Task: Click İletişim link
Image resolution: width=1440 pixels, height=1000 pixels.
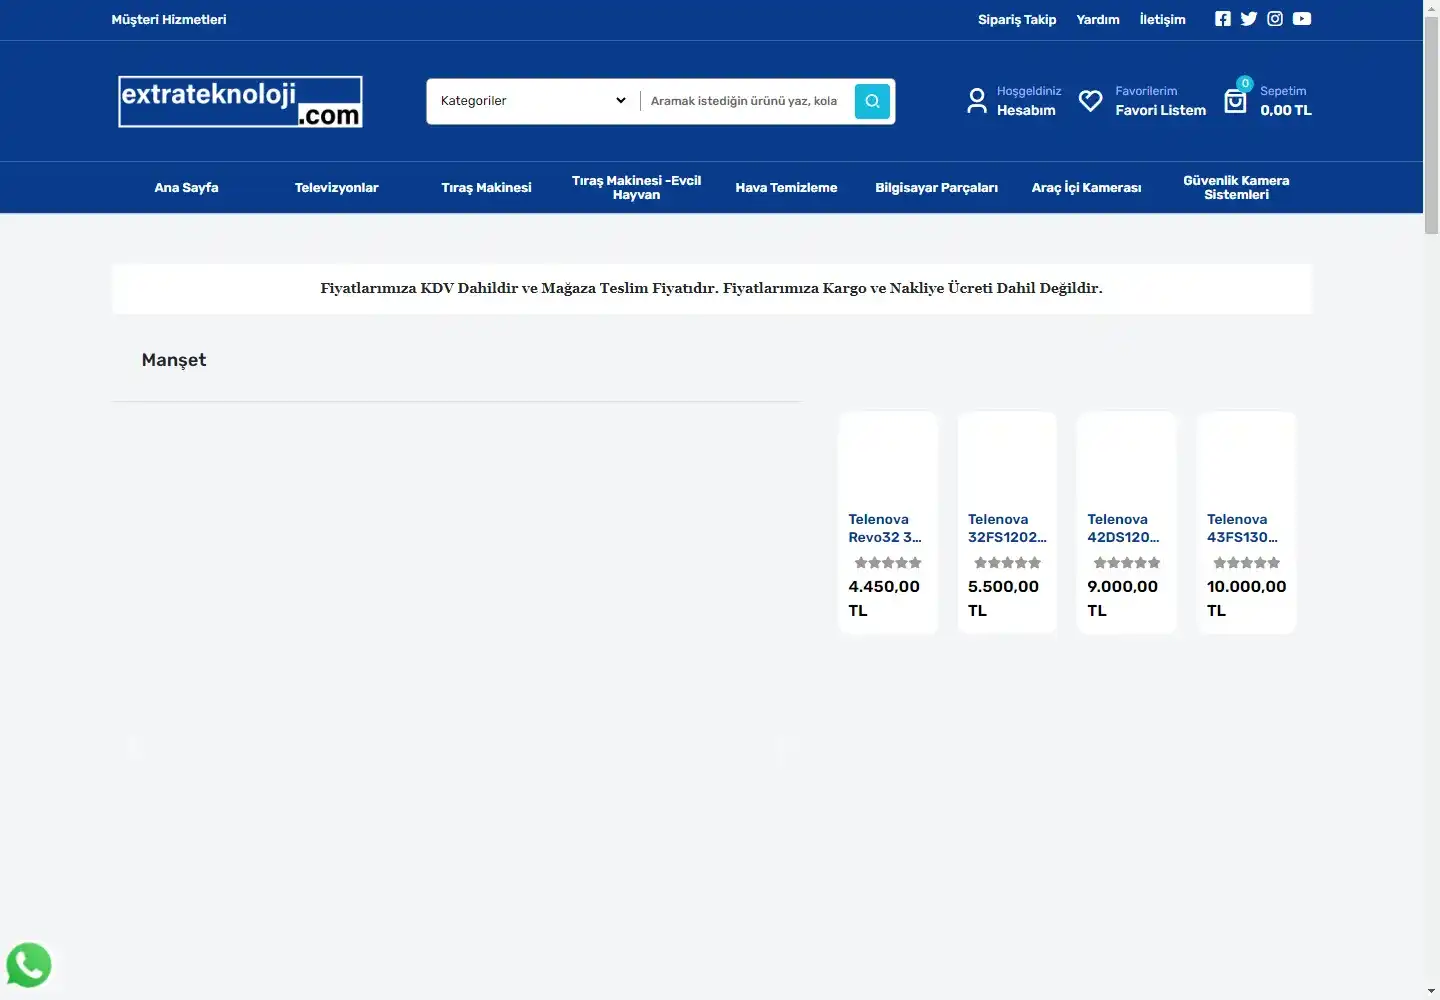Action: pos(1163,20)
